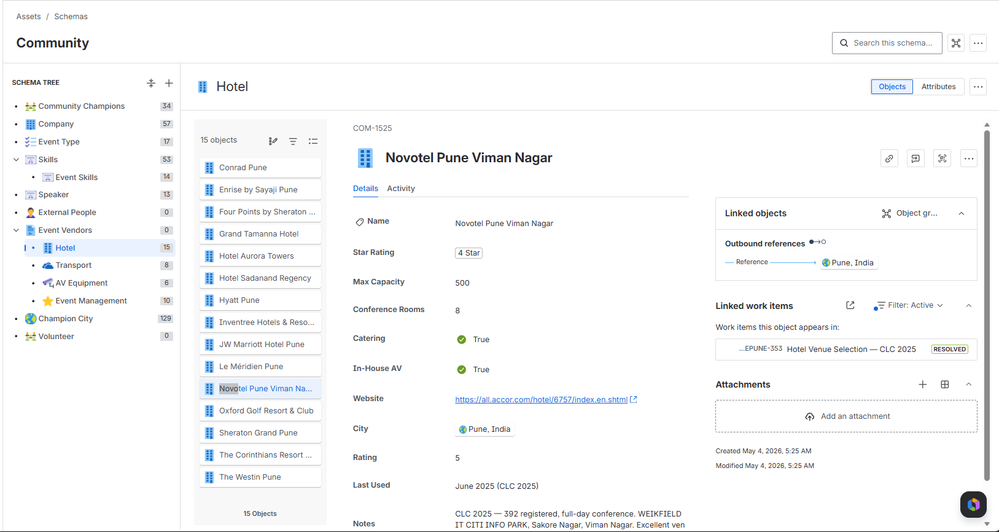Click external link icon after website URL
999x532 pixels.
pyautogui.click(x=633, y=399)
